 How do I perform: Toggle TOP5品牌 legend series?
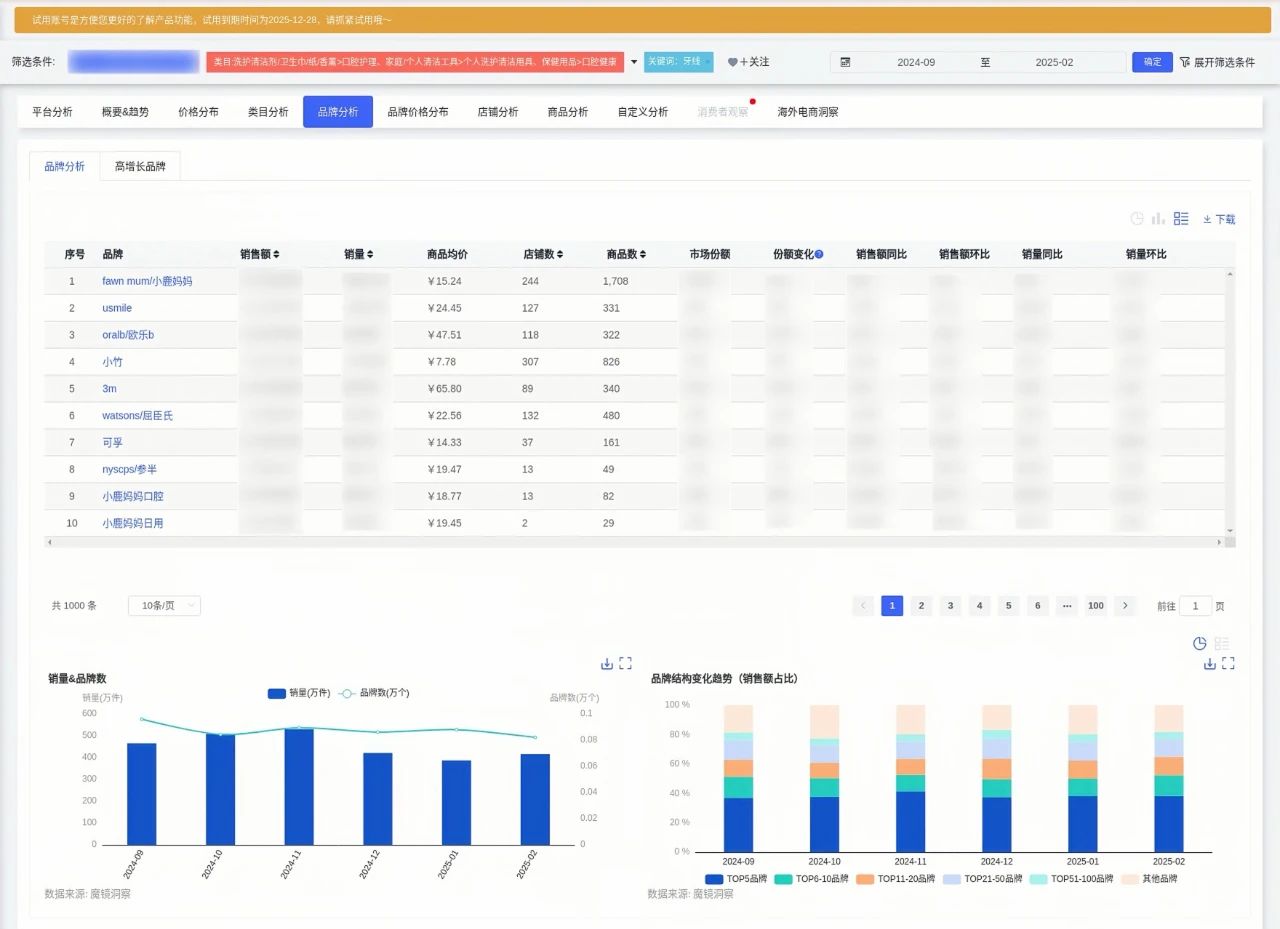[735, 879]
